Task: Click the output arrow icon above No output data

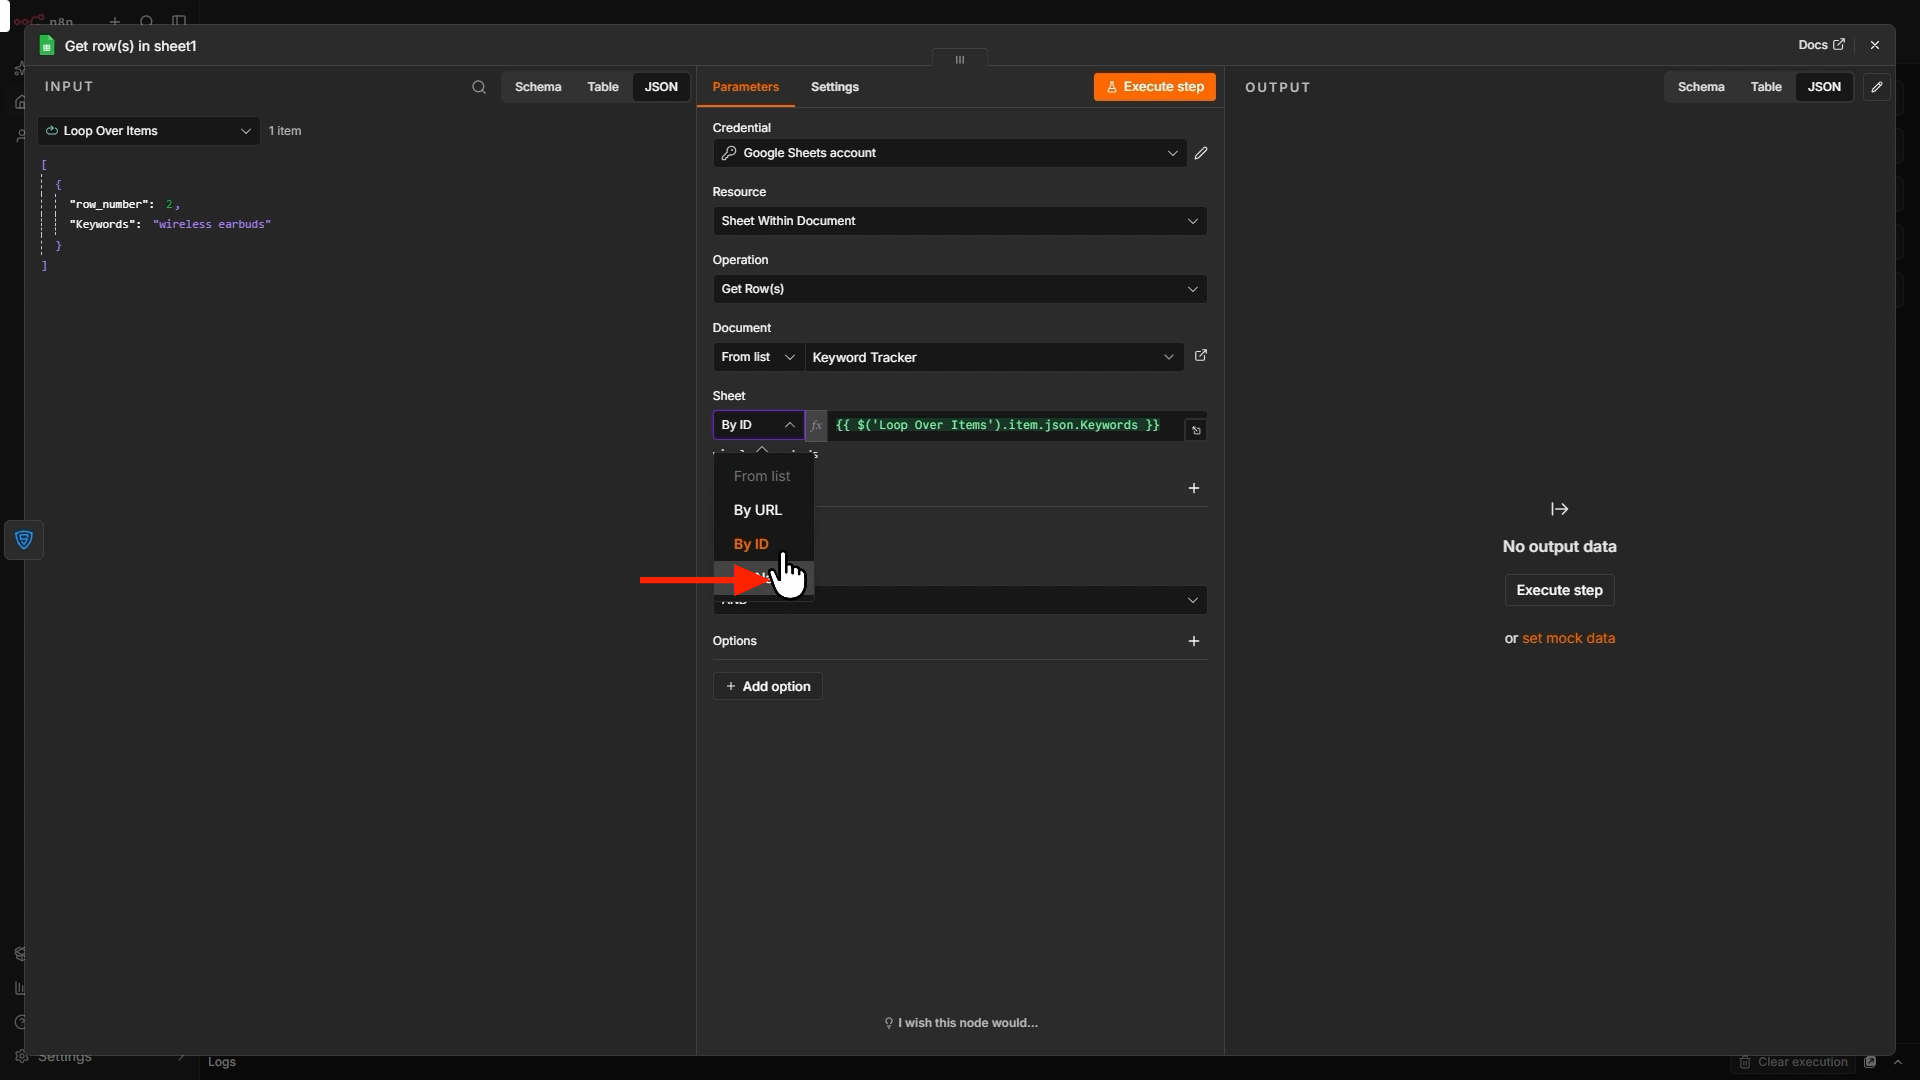Action: coord(1560,509)
